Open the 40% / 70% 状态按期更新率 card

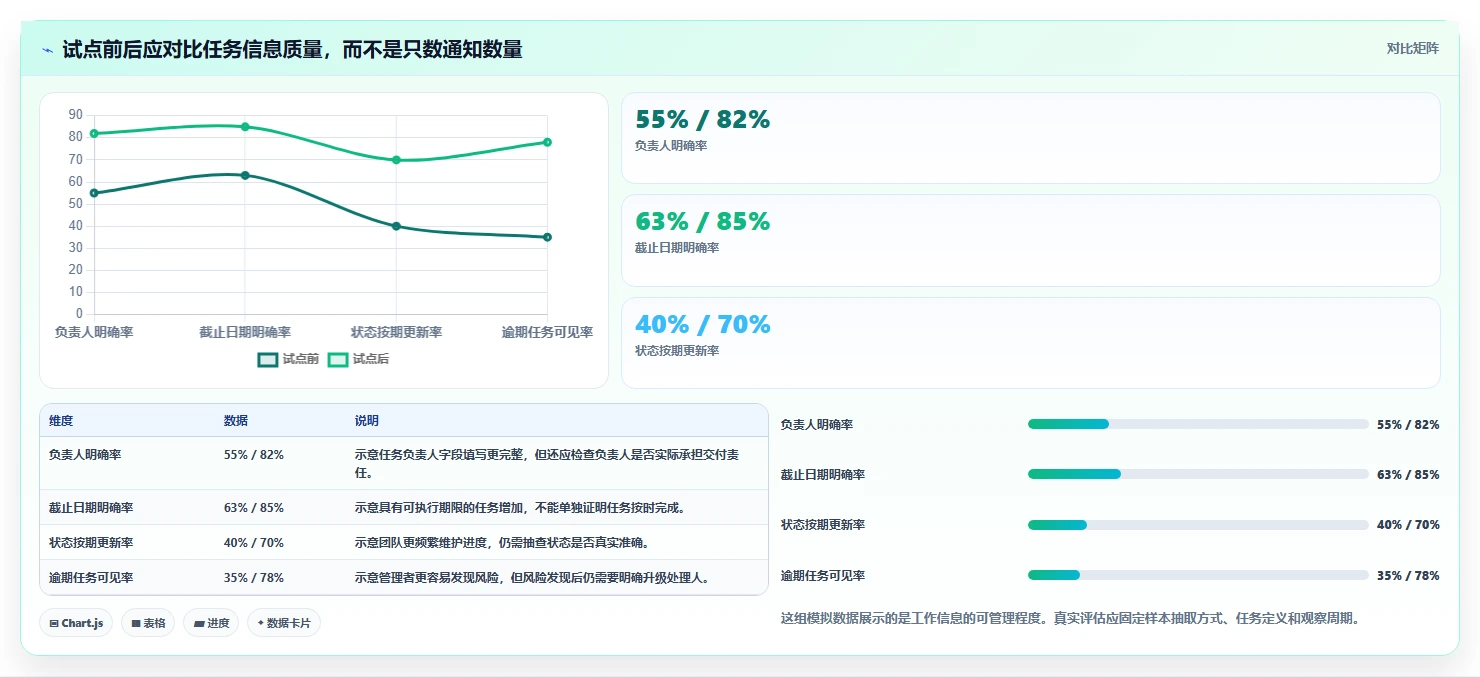coord(1031,343)
